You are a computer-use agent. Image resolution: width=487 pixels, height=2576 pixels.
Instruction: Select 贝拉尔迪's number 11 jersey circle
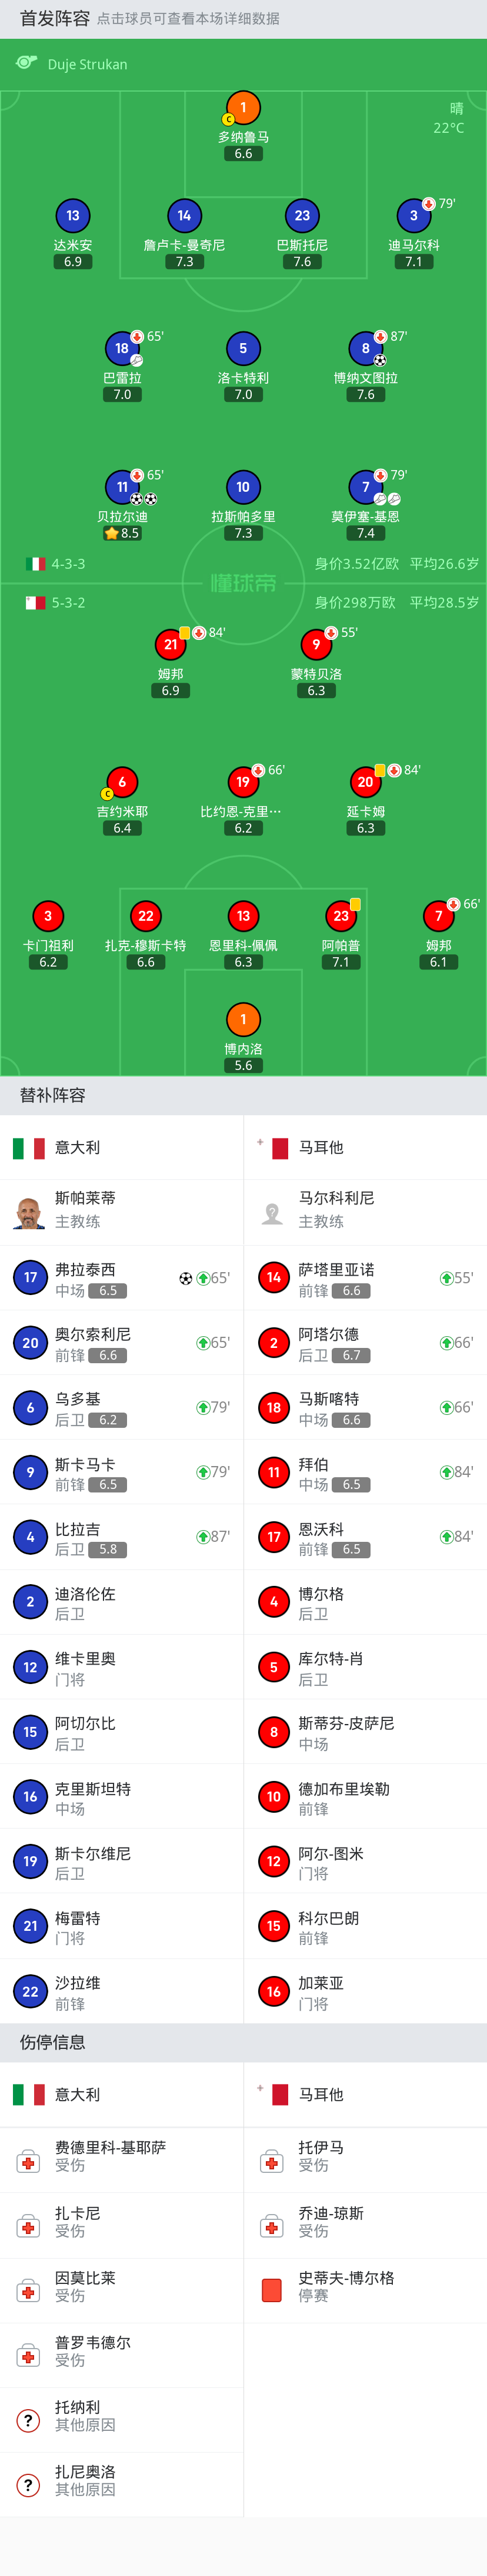pyautogui.click(x=122, y=487)
